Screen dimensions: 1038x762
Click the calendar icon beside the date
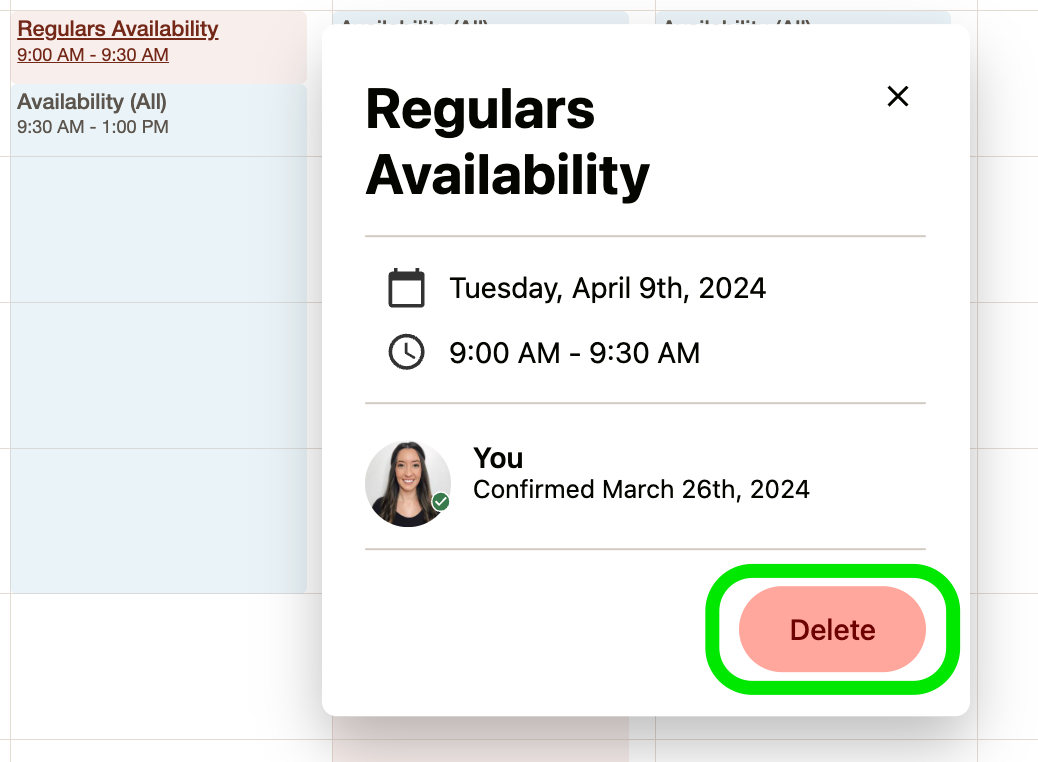click(x=406, y=288)
